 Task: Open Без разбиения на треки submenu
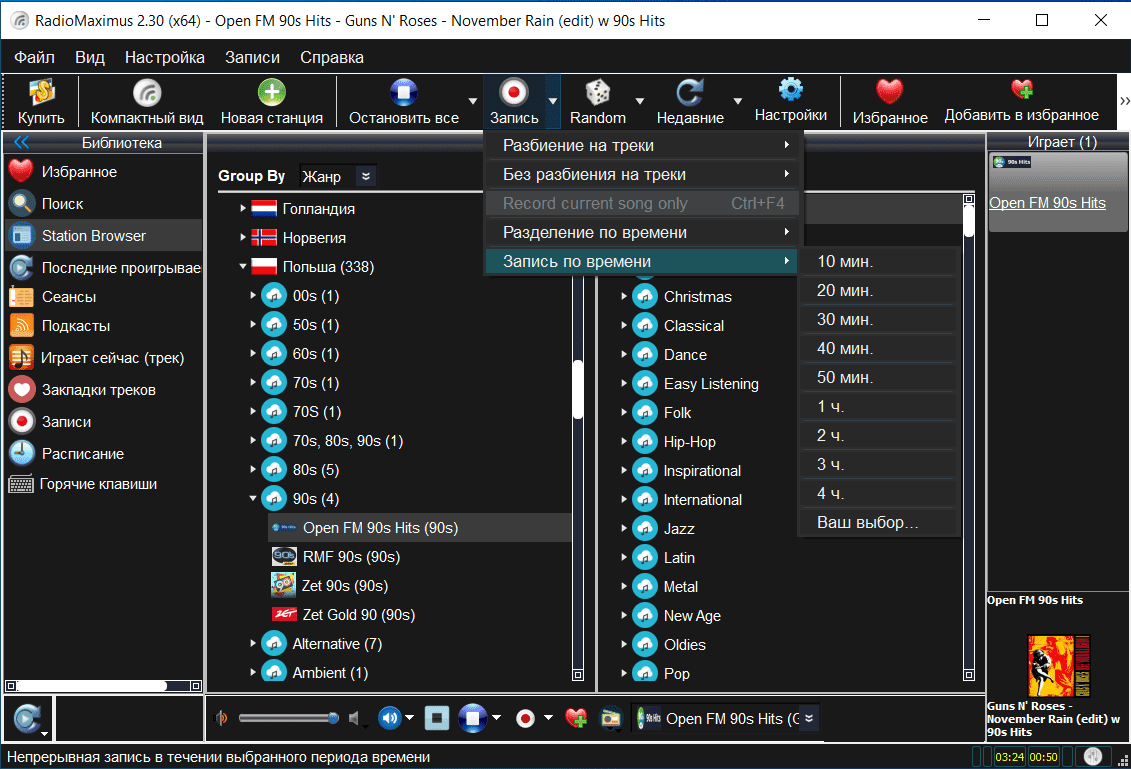coord(642,174)
